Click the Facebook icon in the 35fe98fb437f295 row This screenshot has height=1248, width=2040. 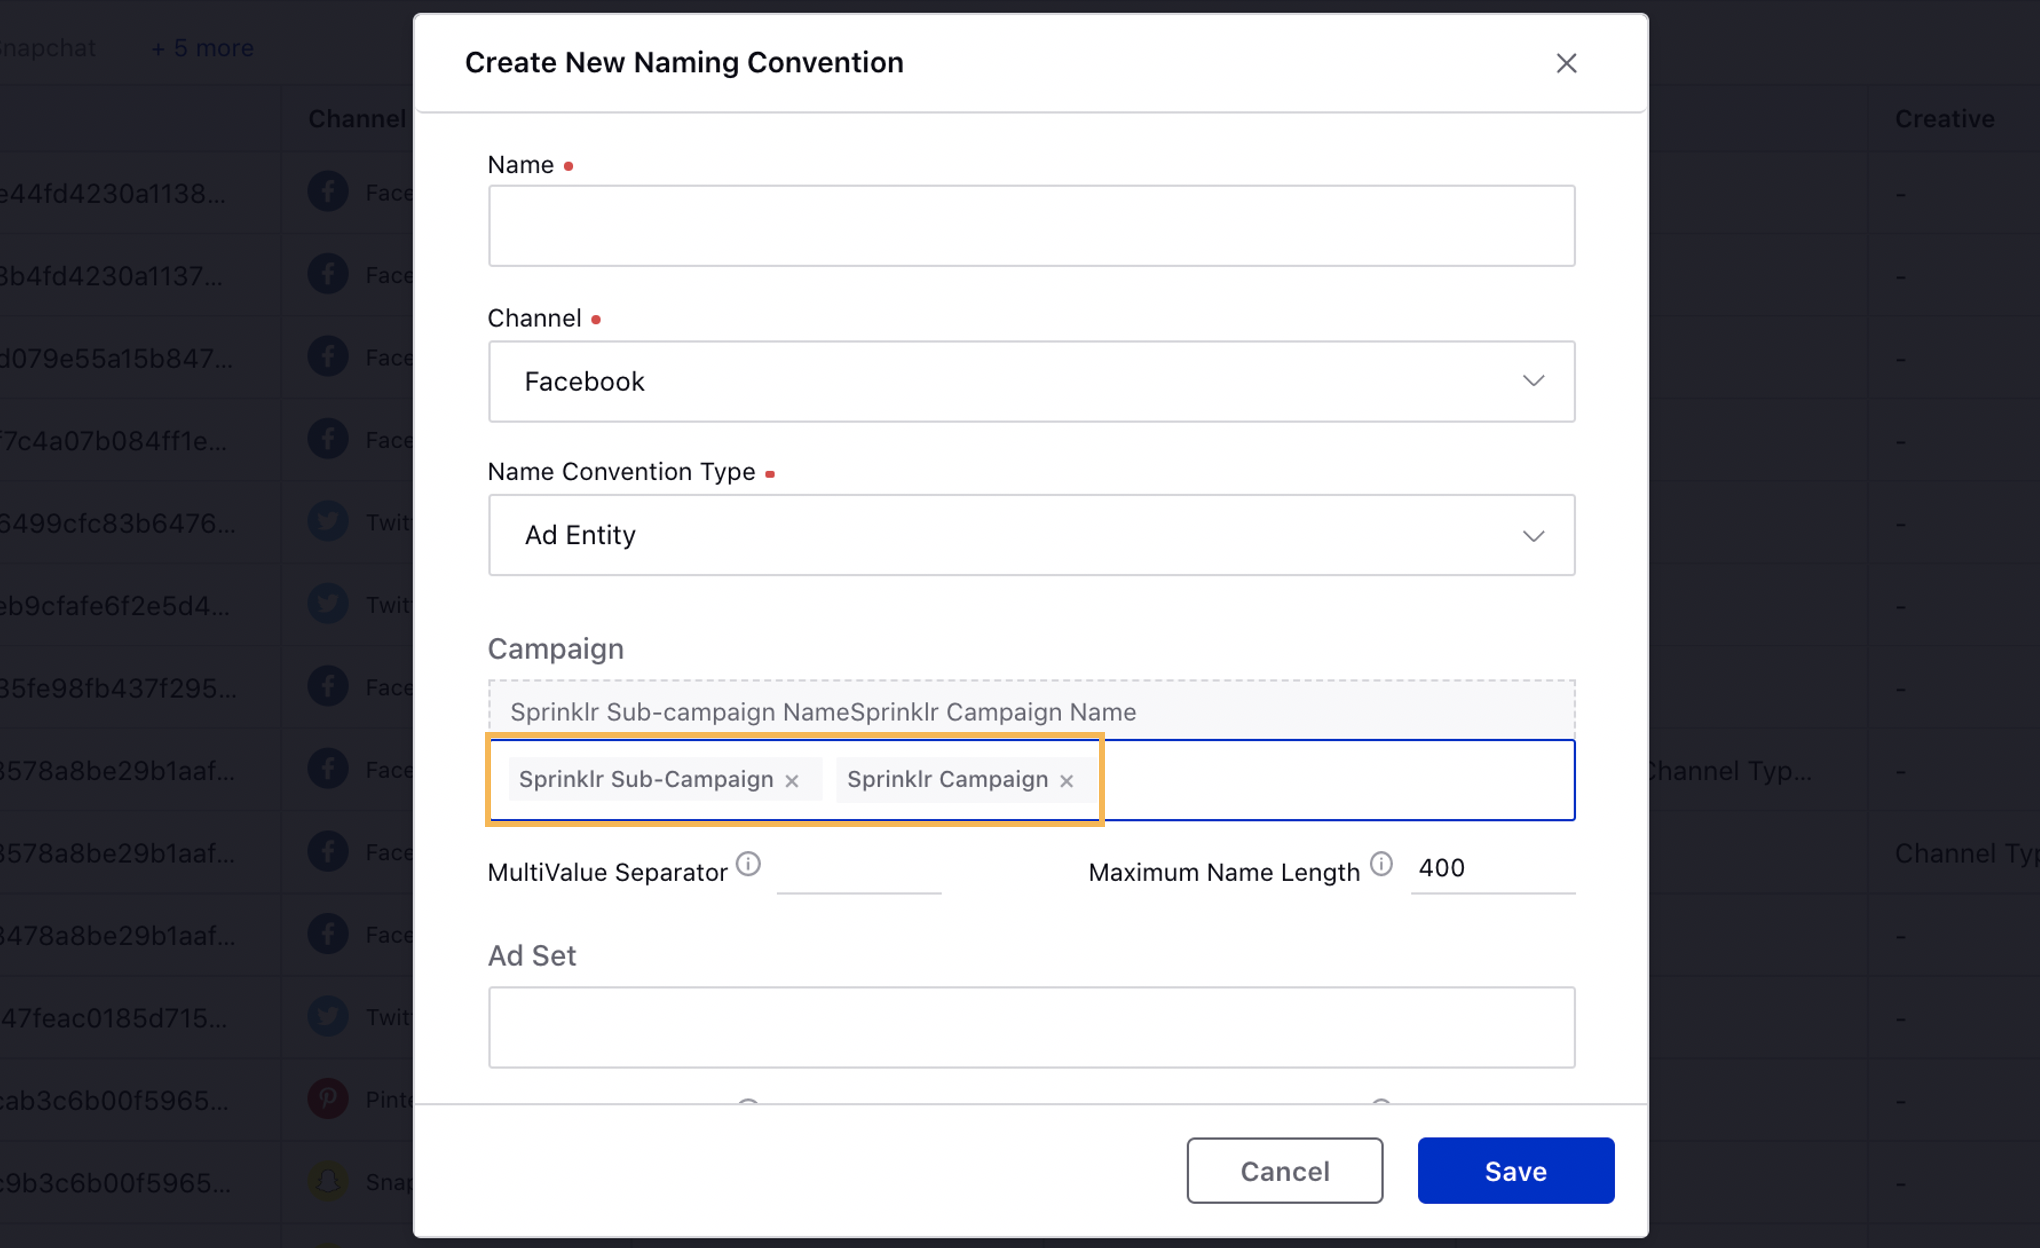tap(328, 687)
